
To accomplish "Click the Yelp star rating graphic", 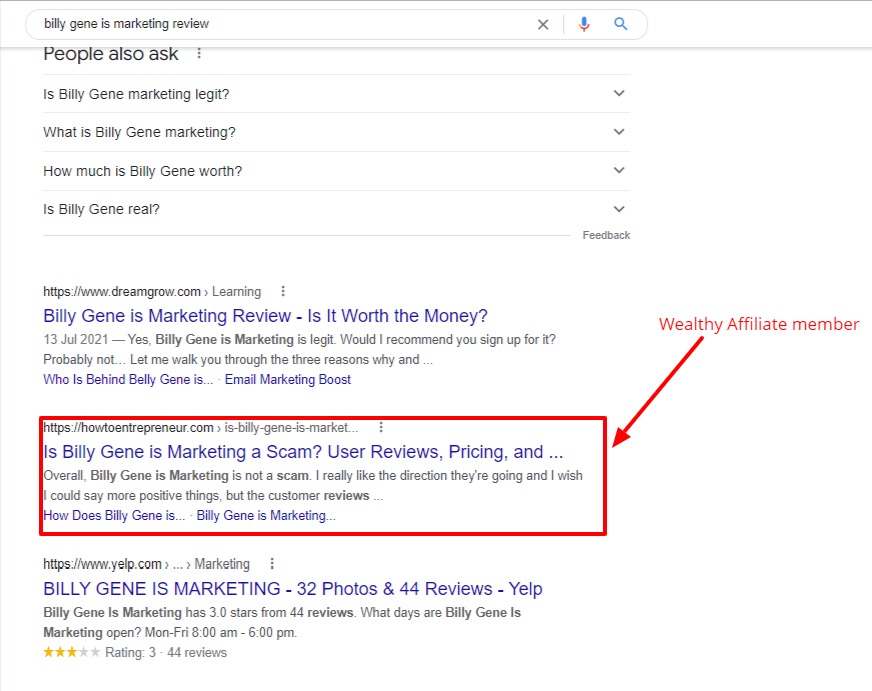I will [72, 652].
